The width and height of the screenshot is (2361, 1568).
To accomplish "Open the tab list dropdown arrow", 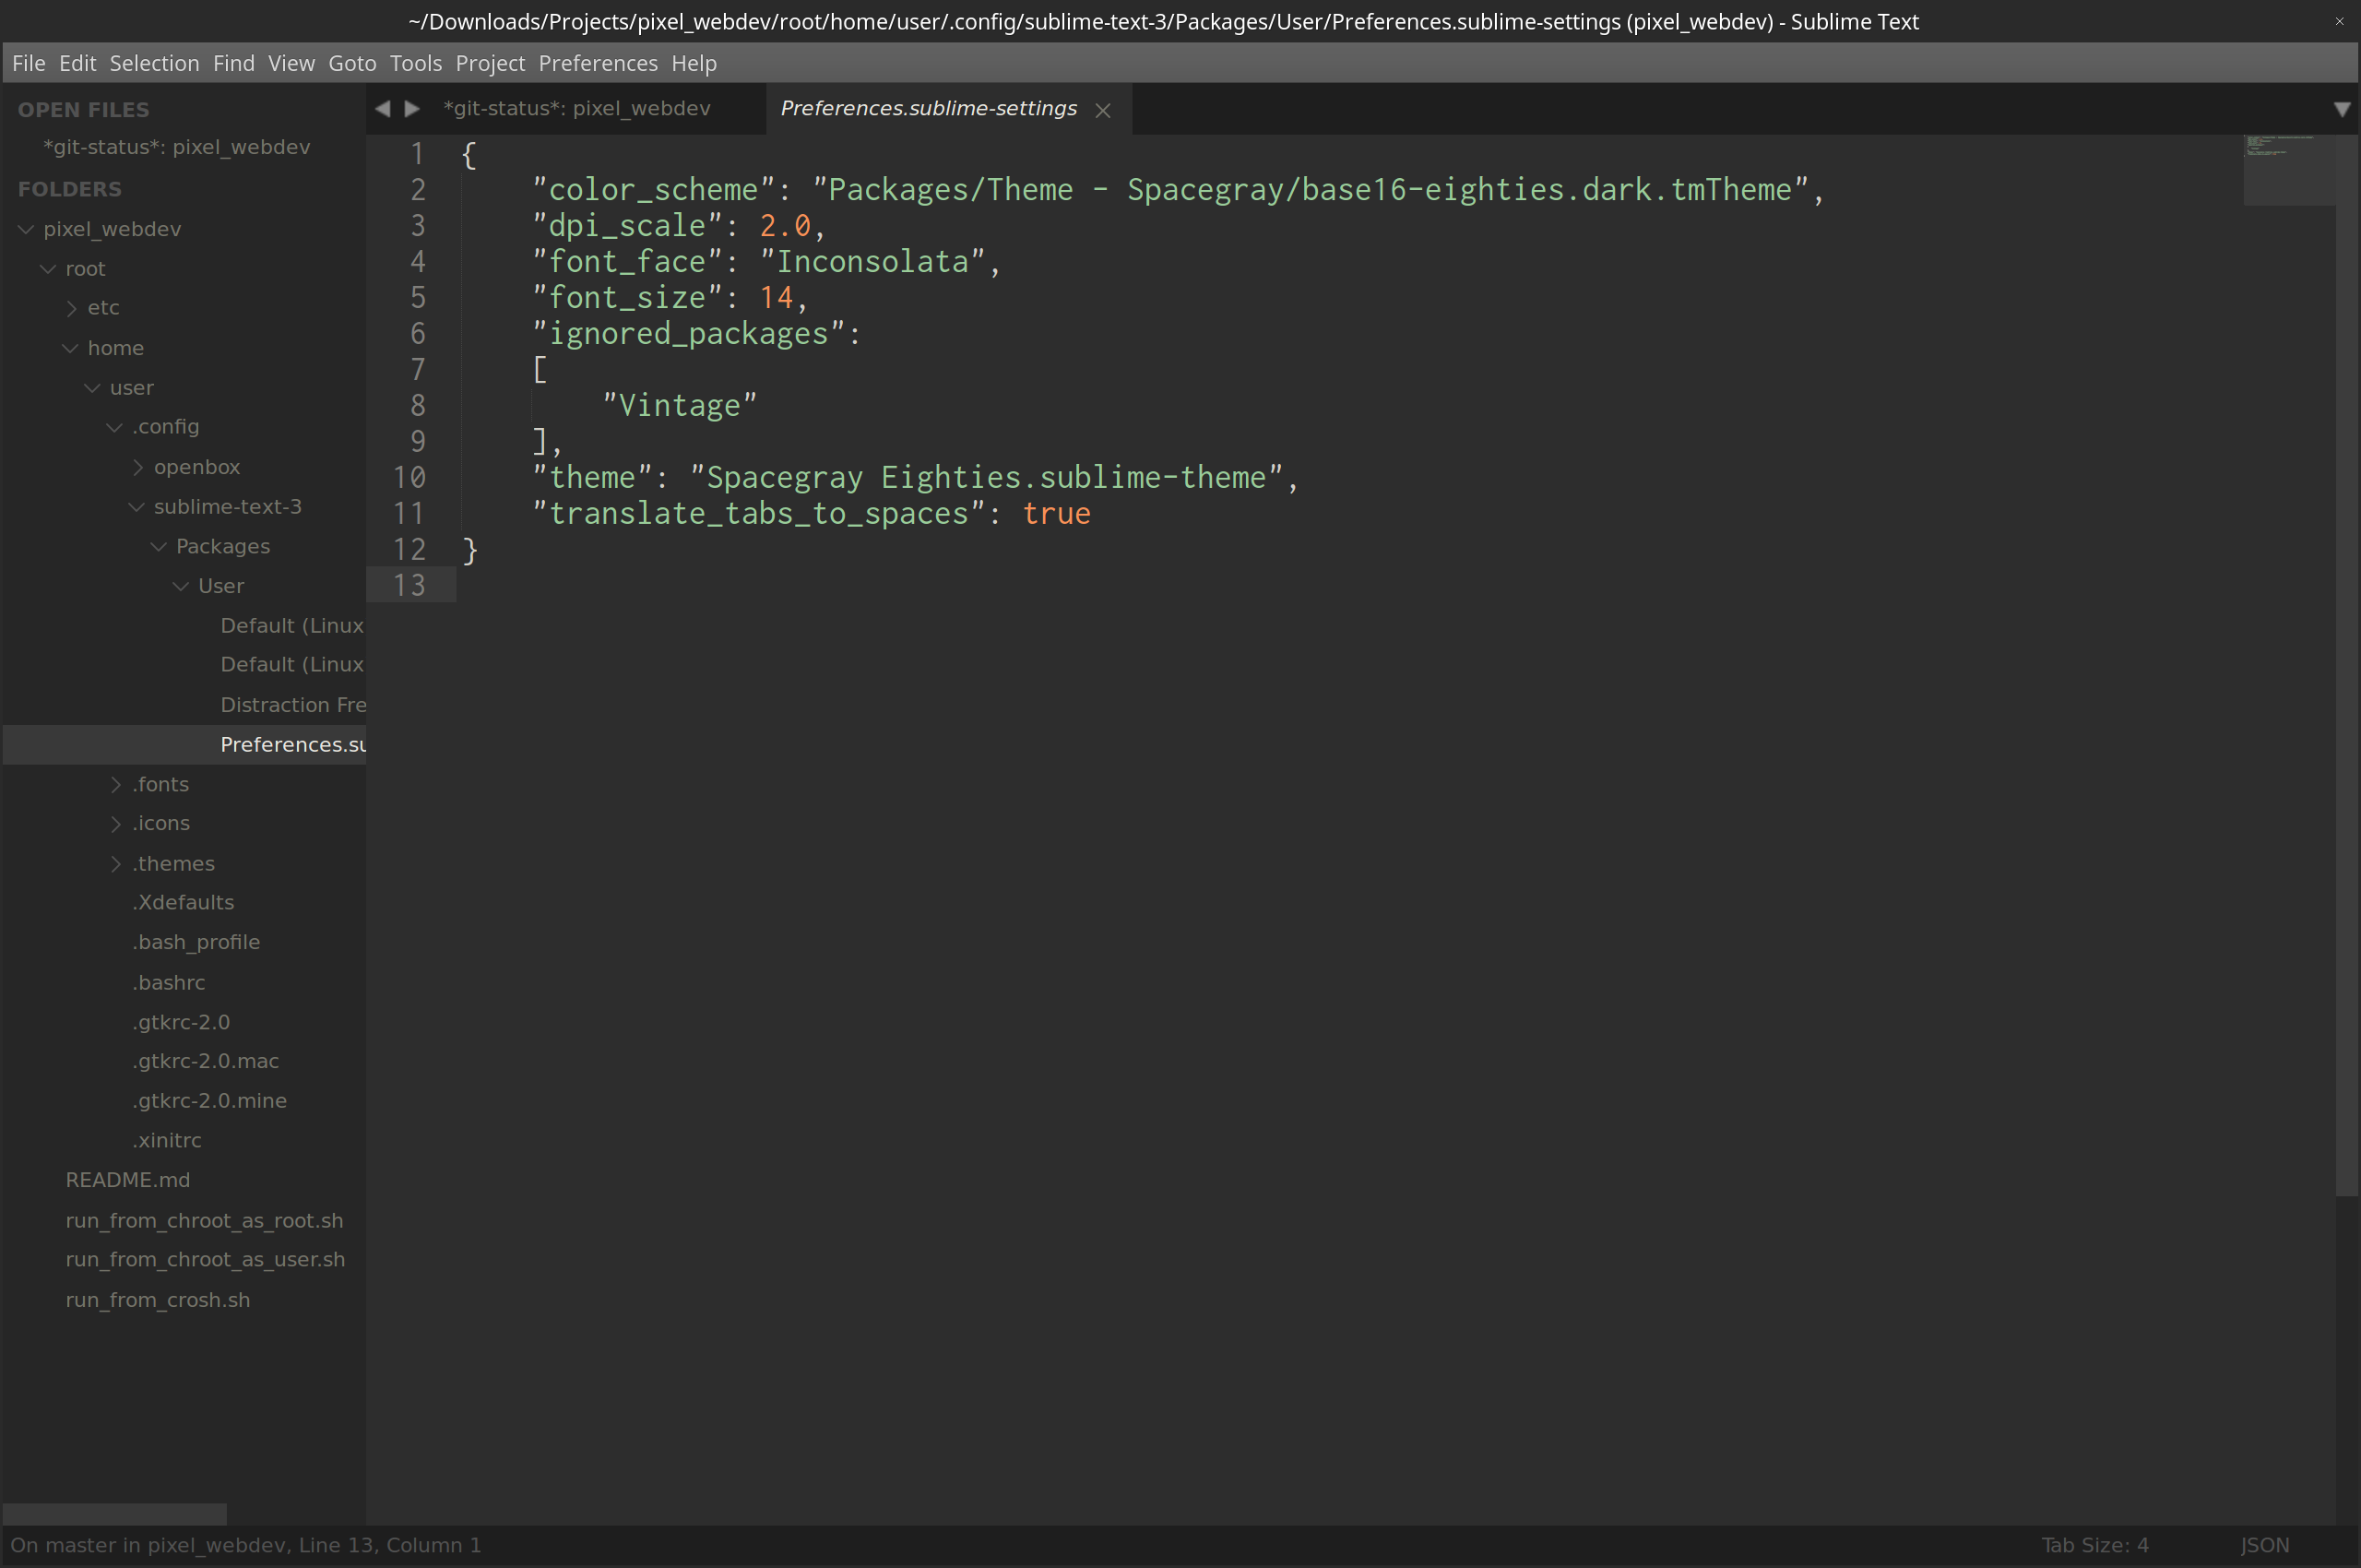I will [x=2341, y=109].
